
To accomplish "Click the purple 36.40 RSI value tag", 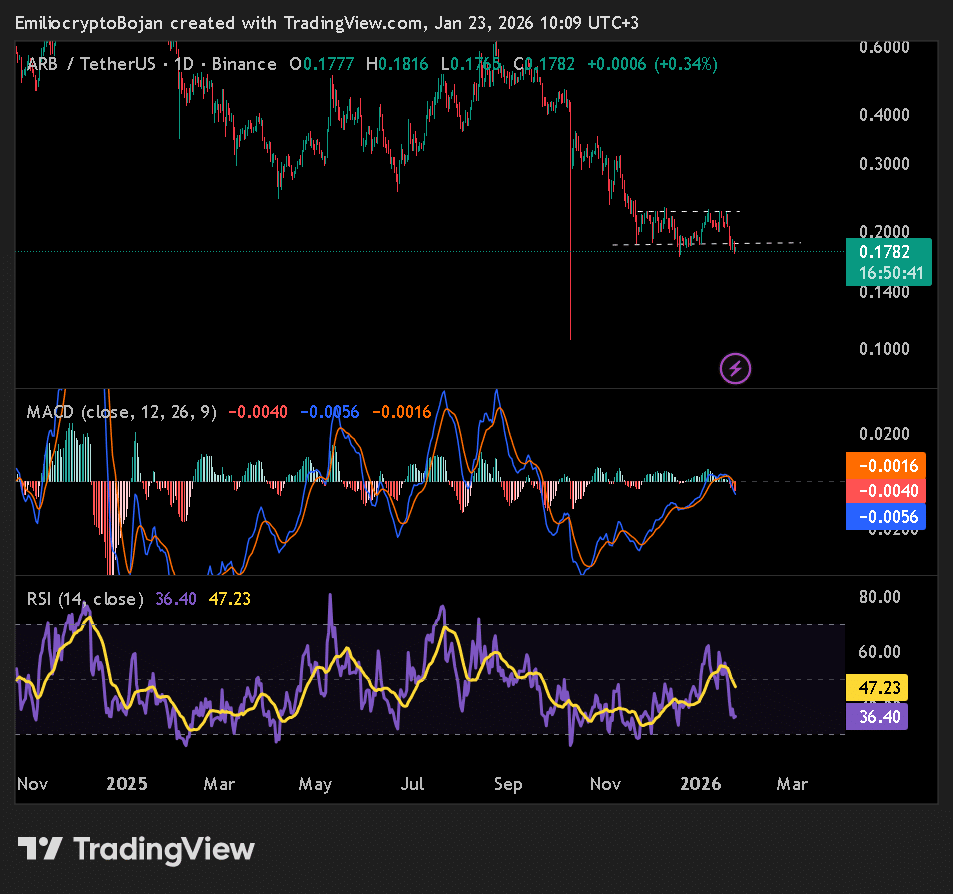I will 876,716.
